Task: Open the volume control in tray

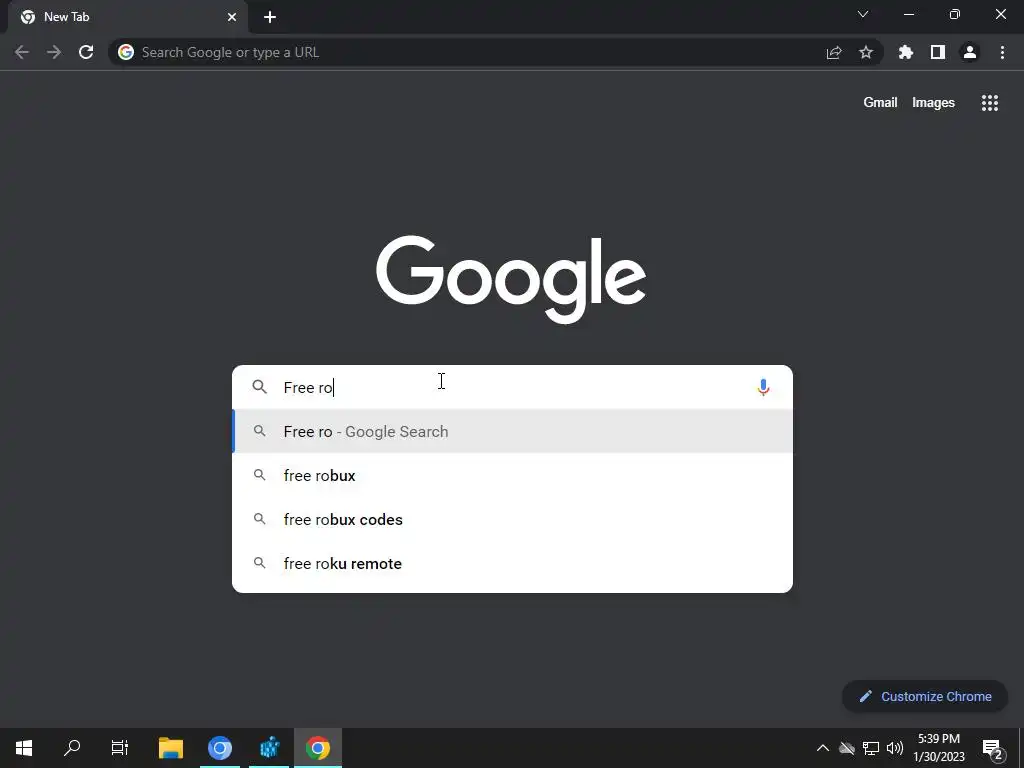Action: point(895,748)
